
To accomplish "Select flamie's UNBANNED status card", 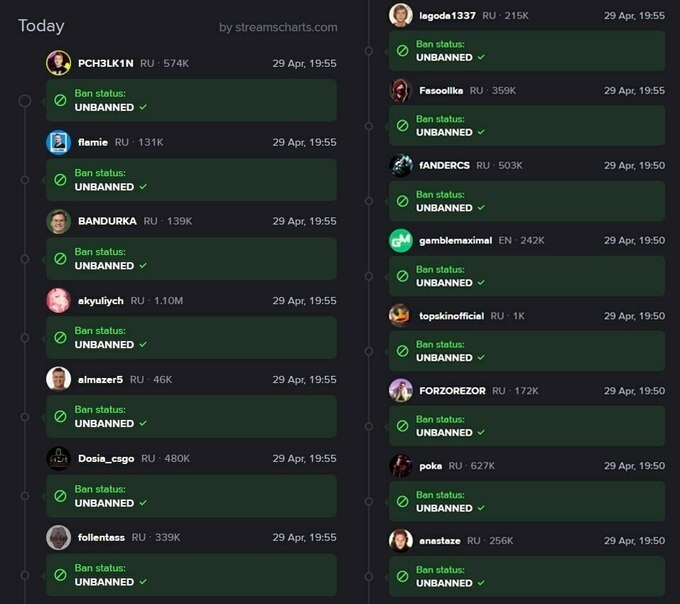I will point(191,180).
